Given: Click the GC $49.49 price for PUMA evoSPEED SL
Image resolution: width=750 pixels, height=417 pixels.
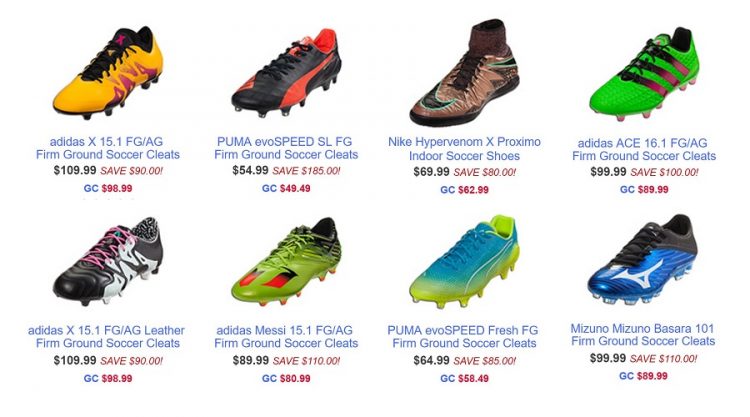Looking at the screenshot, I should (286, 188).
